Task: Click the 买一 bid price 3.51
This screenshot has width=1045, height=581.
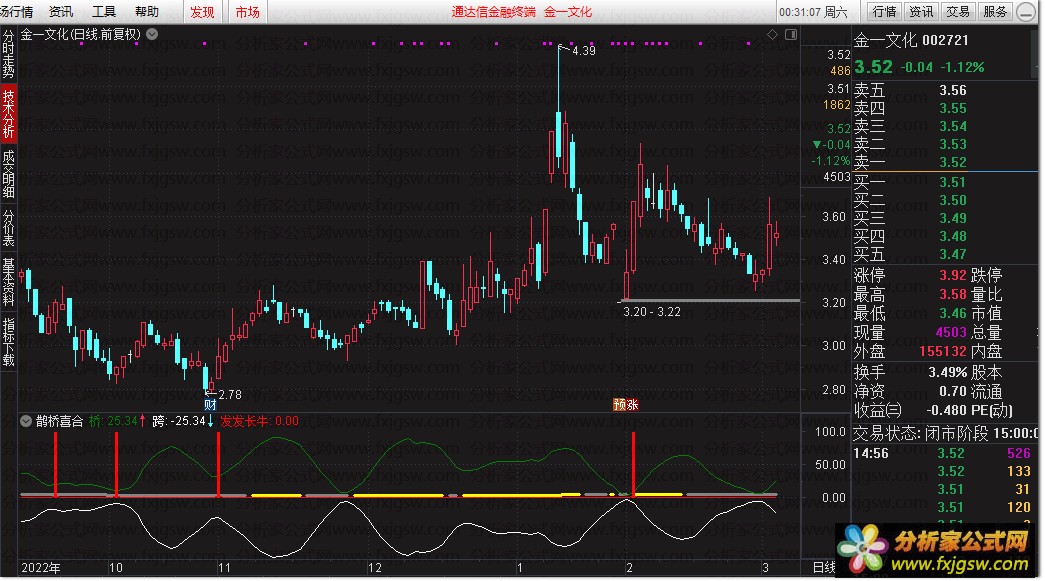Action: tap(953, 182)
